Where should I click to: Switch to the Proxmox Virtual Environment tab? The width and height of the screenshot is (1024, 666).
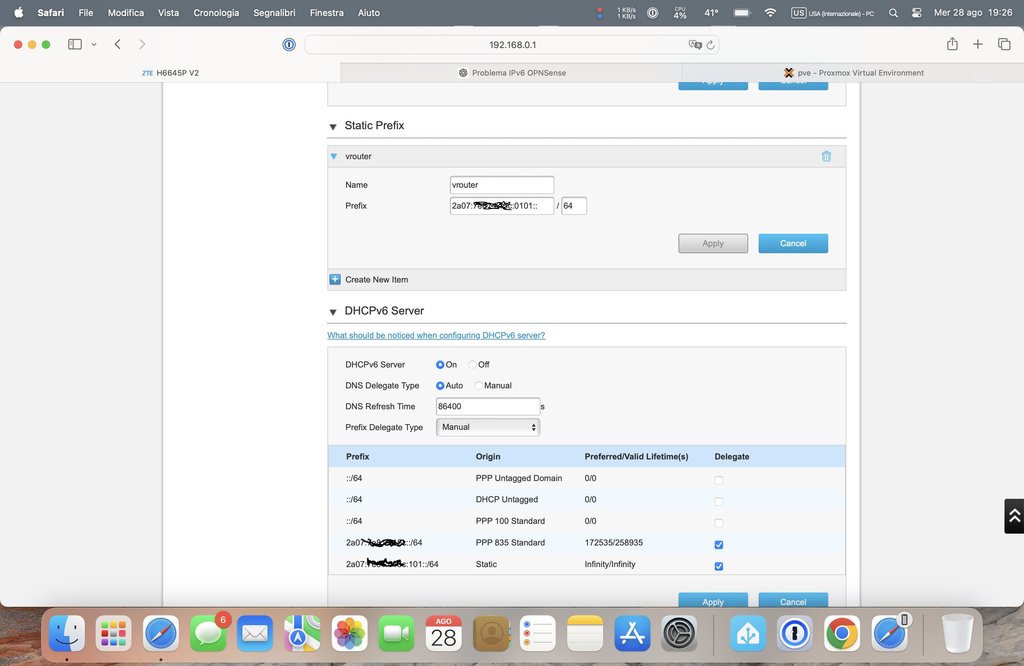click(853, 73)
